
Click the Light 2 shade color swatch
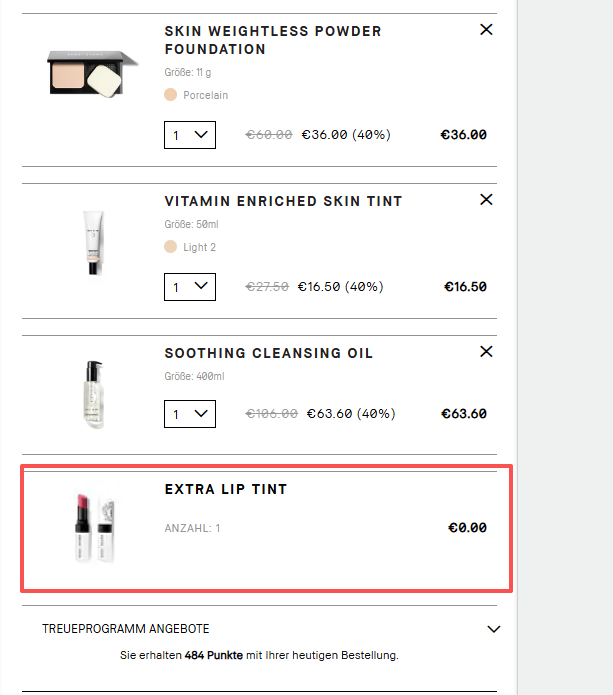point(170,247)
